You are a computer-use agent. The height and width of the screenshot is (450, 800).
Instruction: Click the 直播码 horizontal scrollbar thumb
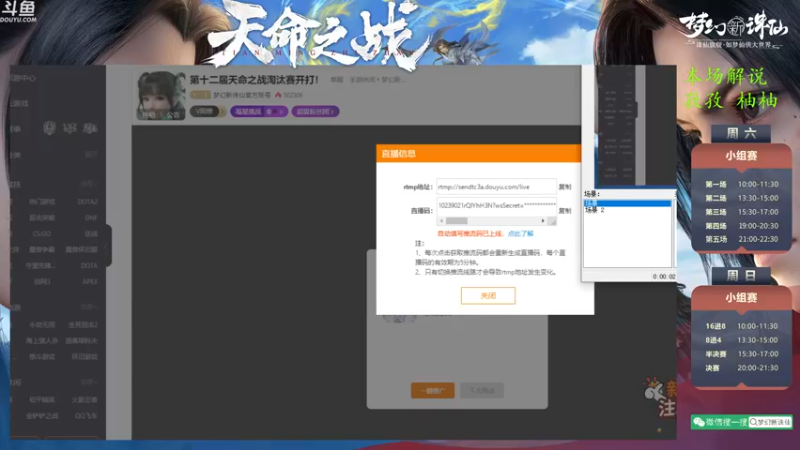click(457, 221)
